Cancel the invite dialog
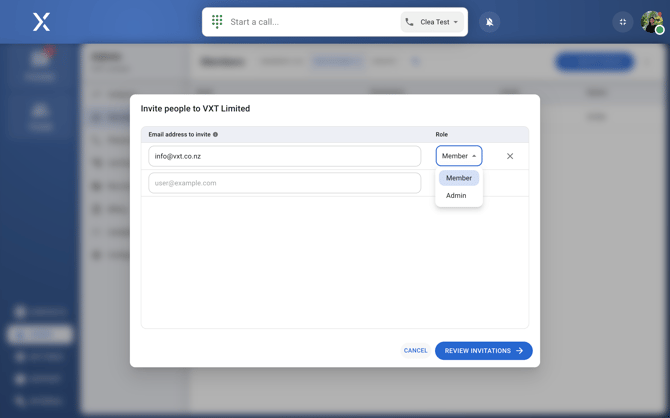 (x=415, y=350)
